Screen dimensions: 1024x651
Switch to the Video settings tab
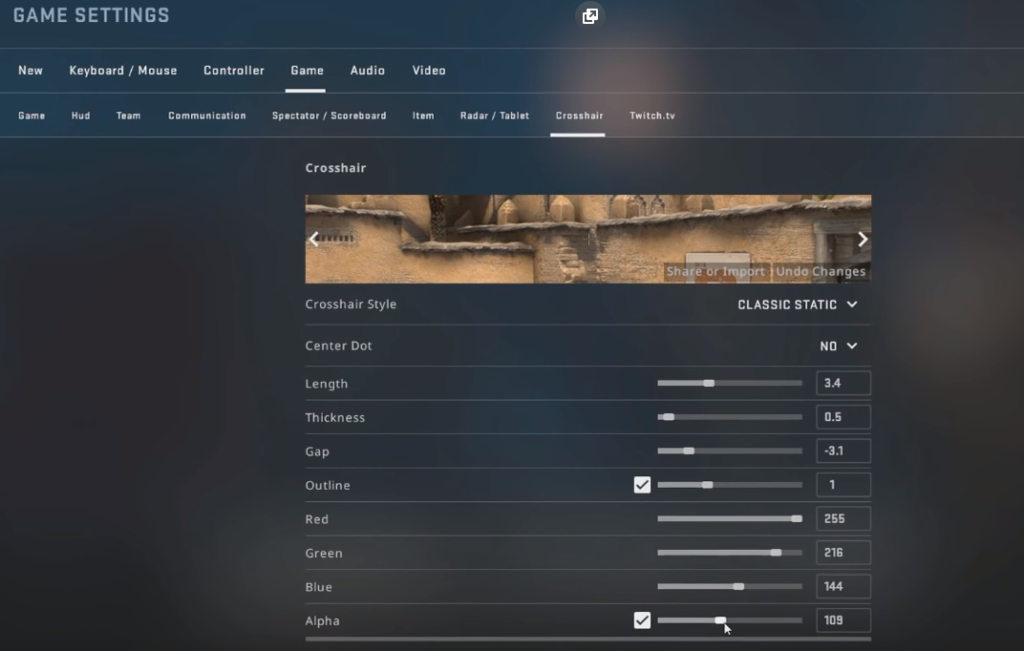click(x=429, y=71)
